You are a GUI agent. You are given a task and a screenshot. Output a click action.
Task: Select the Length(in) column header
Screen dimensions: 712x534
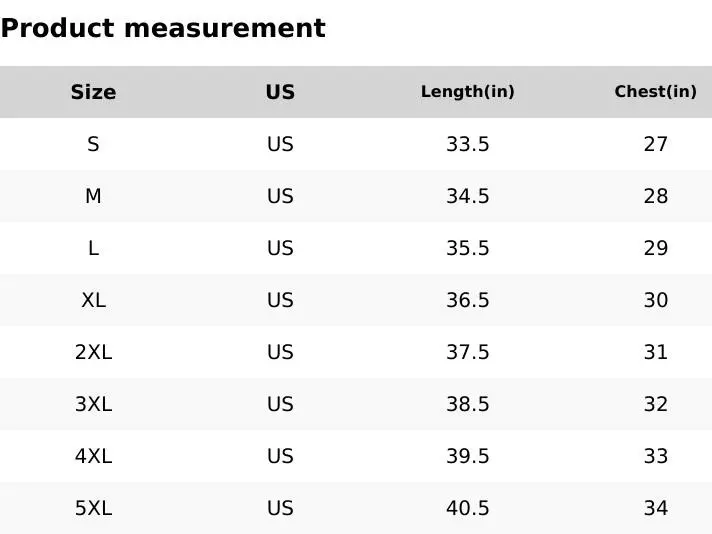[467, 92]
